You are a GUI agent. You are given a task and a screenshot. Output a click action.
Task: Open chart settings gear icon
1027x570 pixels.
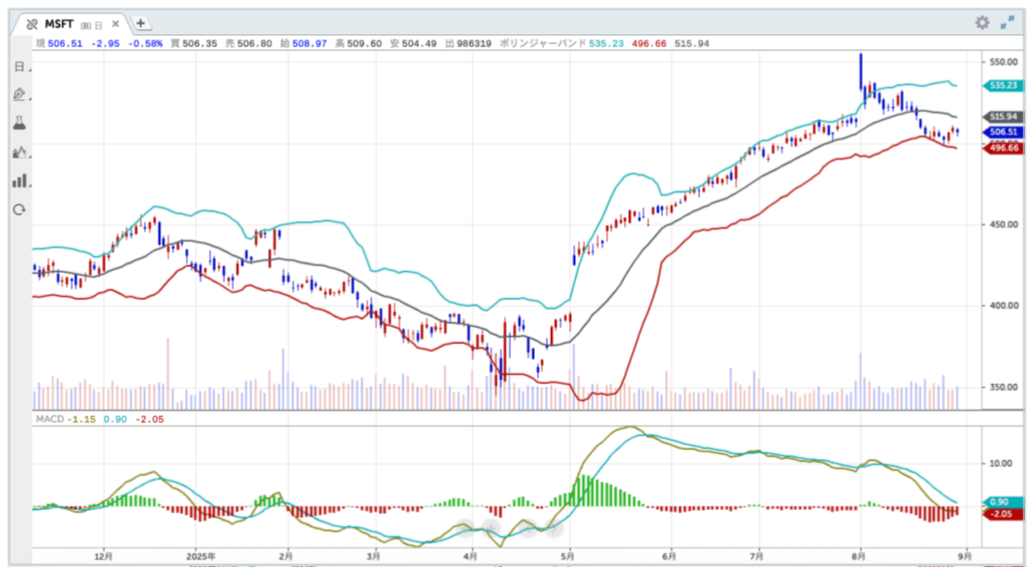pyautogui.click(x=981, y=22)
